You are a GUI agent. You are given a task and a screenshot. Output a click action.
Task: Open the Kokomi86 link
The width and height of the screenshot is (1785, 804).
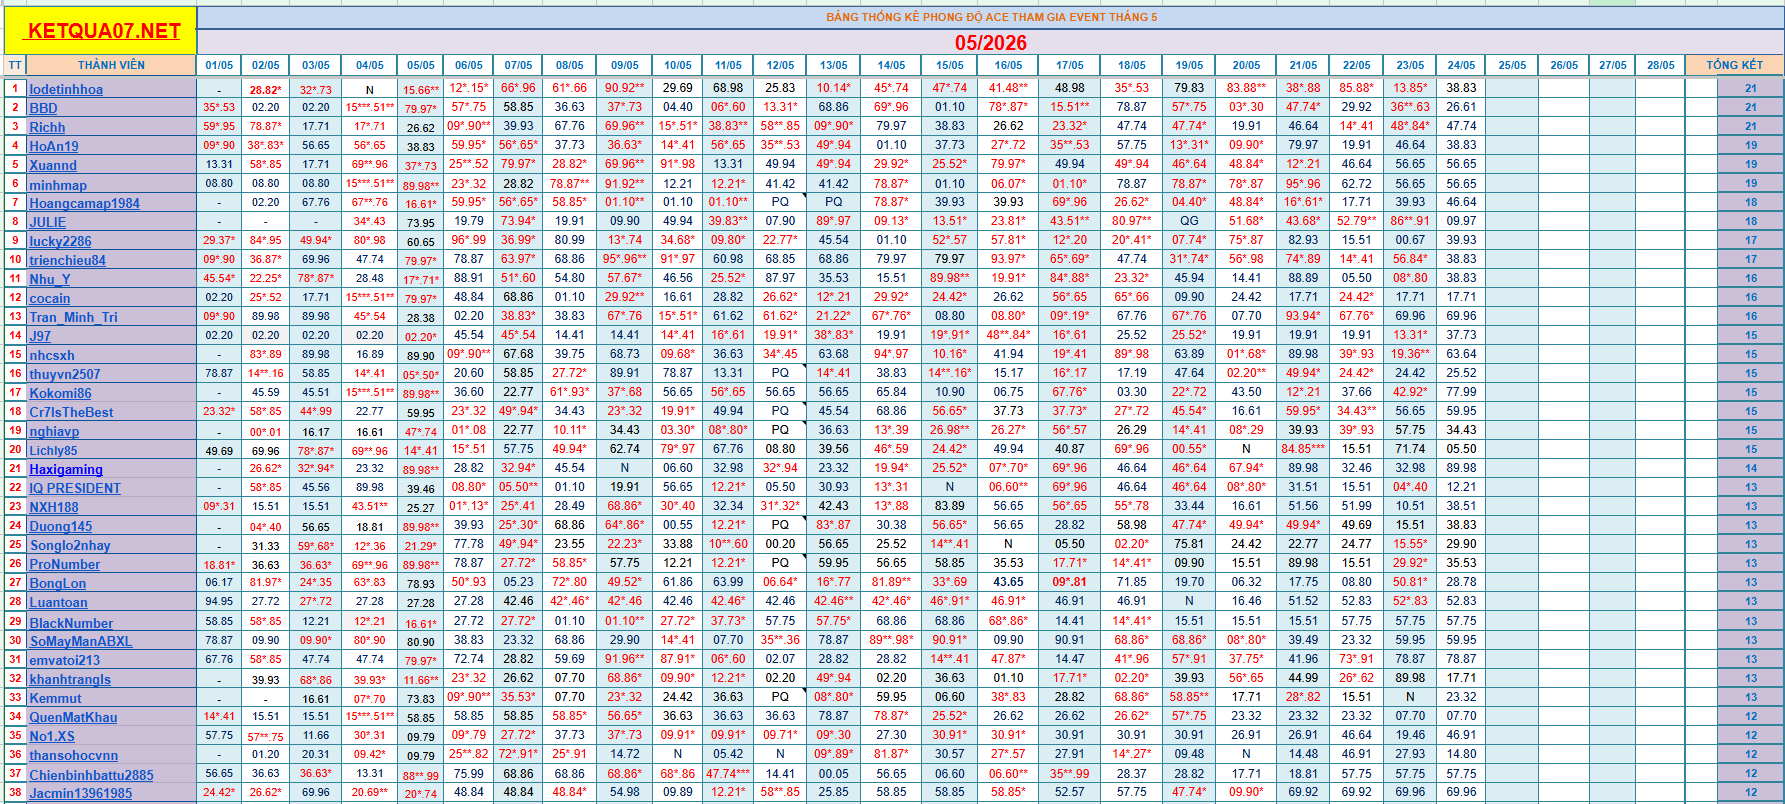coord(60,393)
